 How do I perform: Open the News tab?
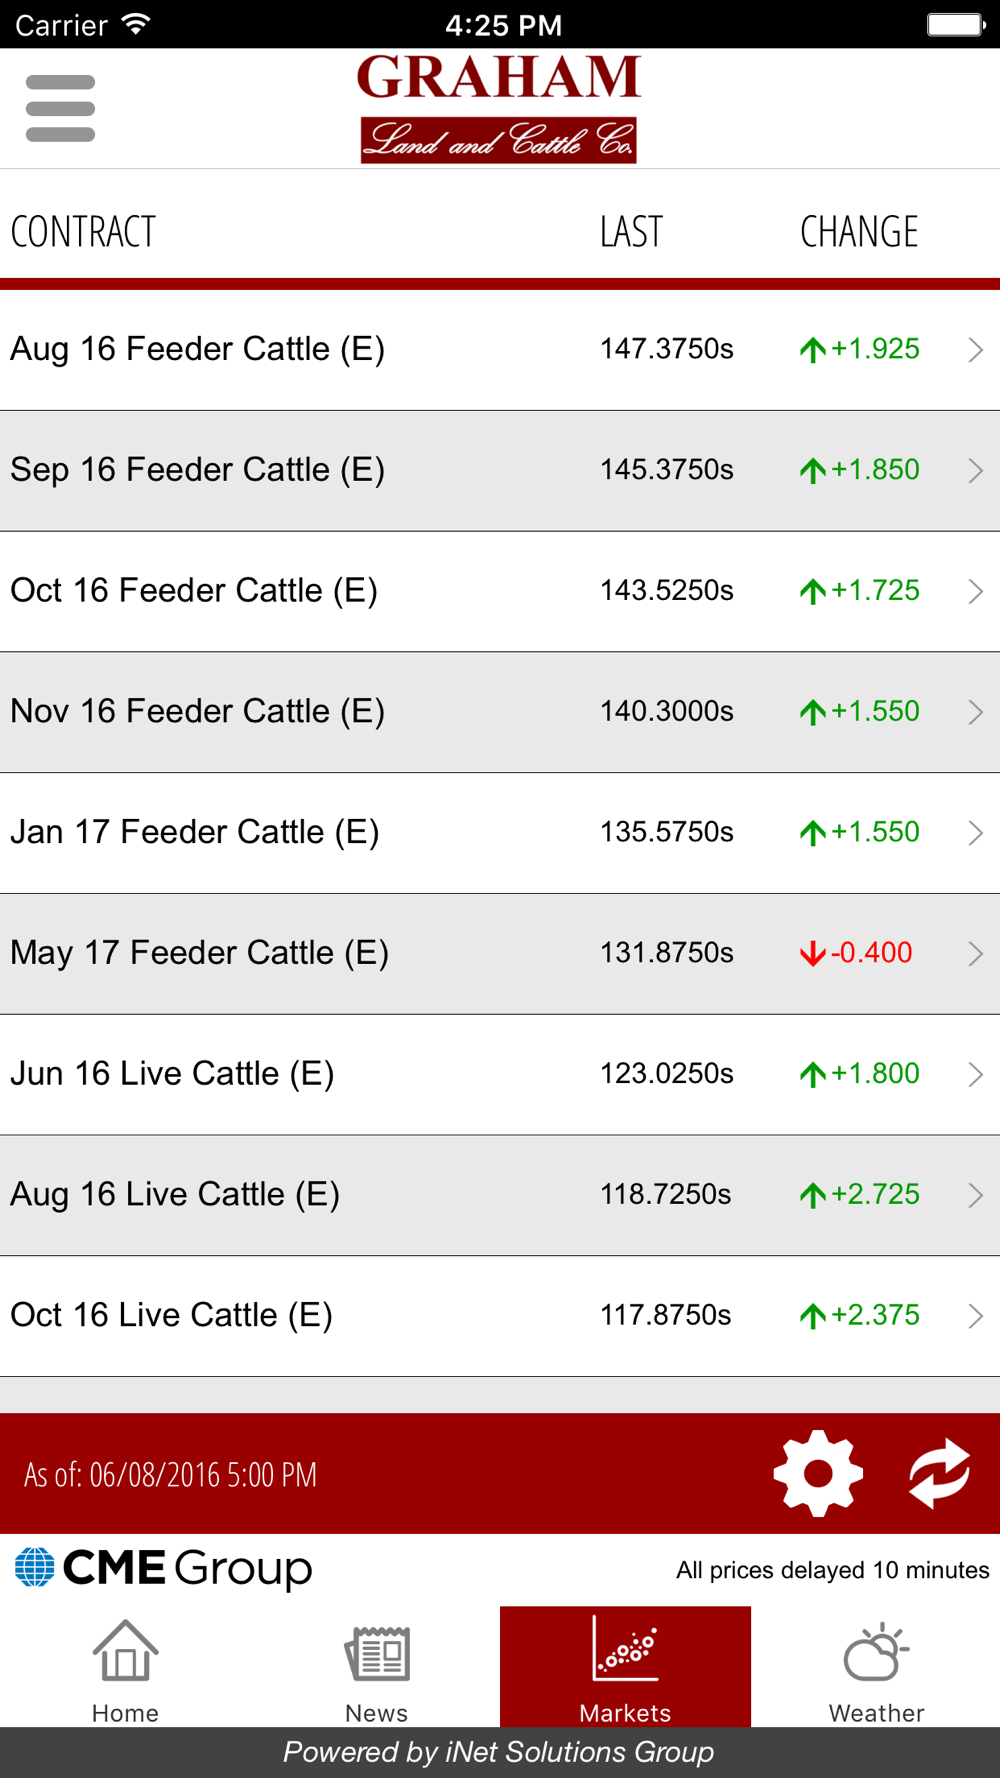click(376, 1667)
